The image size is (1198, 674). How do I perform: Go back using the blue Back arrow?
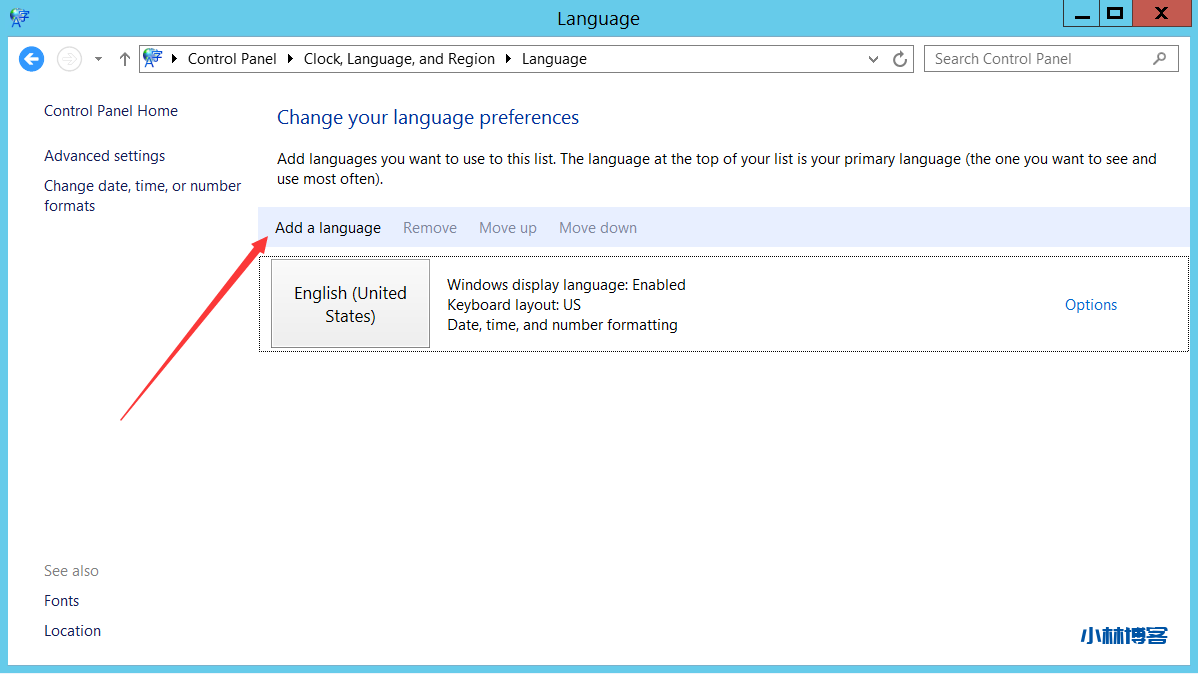[32, 59]
